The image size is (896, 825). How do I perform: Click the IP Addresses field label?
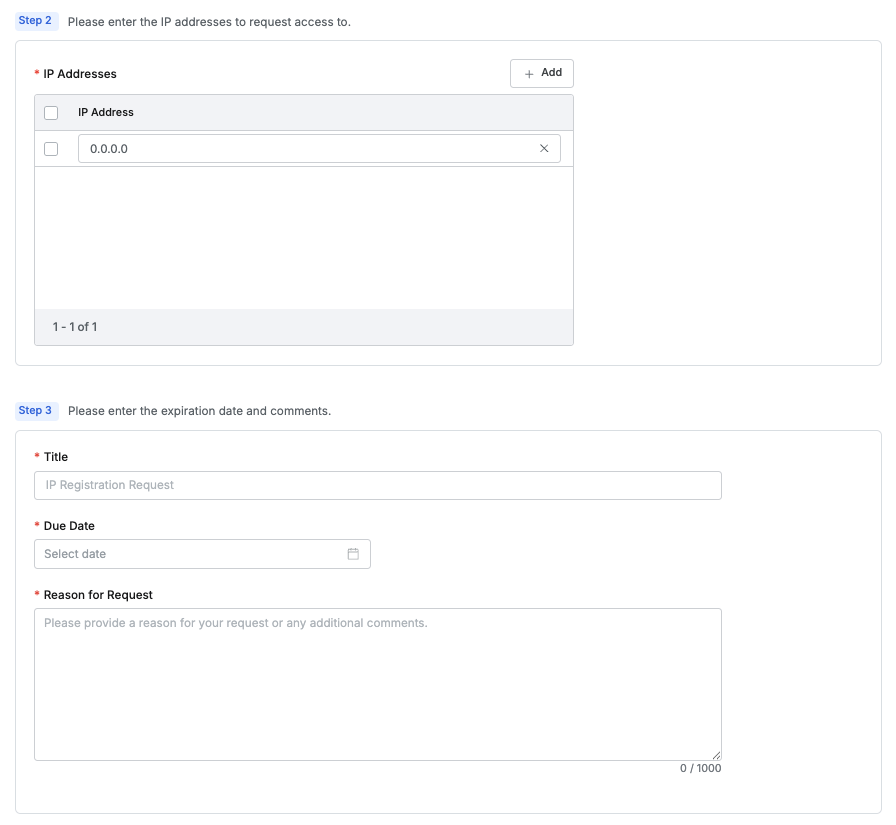(x=80, y=74)
